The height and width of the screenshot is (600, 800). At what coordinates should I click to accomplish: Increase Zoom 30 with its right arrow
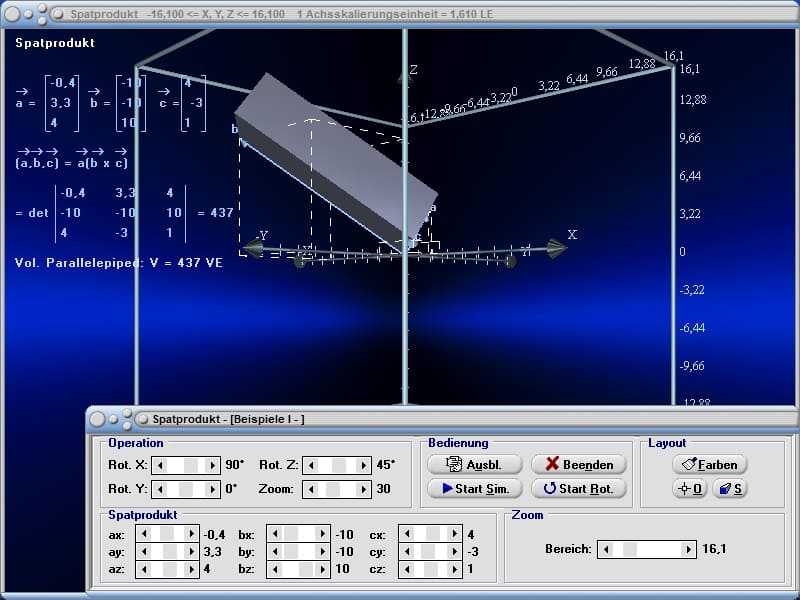(x=363, y=489)
